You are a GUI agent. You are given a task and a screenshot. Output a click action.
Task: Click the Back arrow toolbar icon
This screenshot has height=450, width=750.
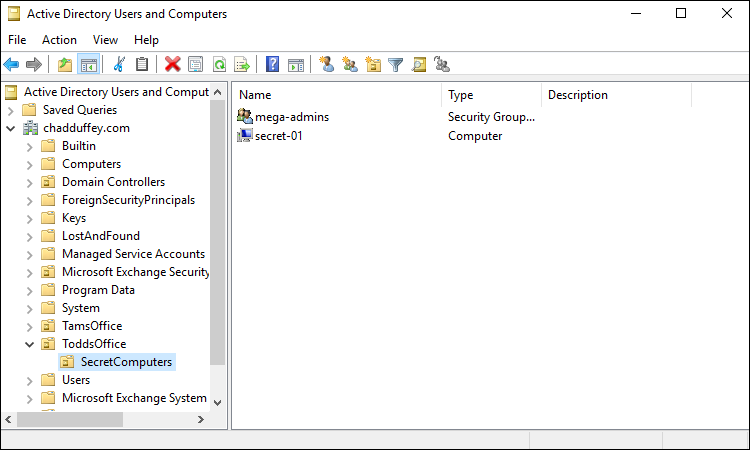11,64
